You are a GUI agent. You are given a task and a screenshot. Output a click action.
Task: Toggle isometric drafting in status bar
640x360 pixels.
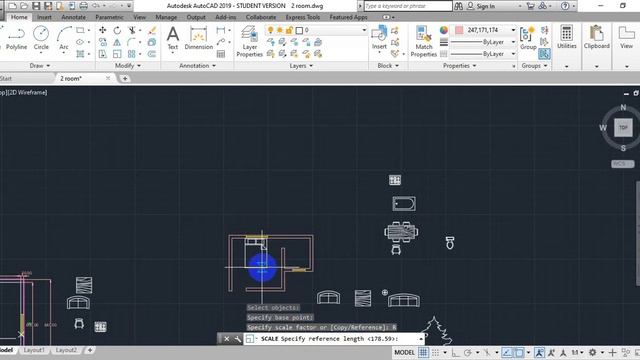[487, 352]
